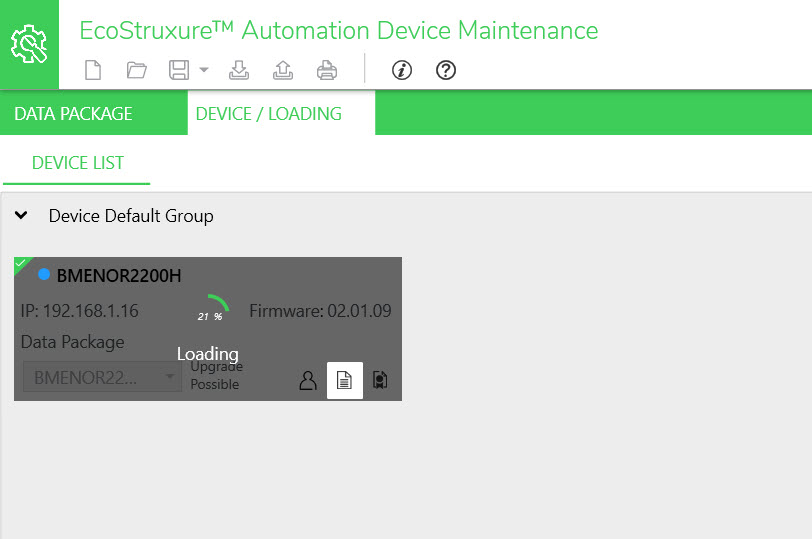812x539 pixels.
Task: Save the project with floppy icon
Action: coord(179,70)
